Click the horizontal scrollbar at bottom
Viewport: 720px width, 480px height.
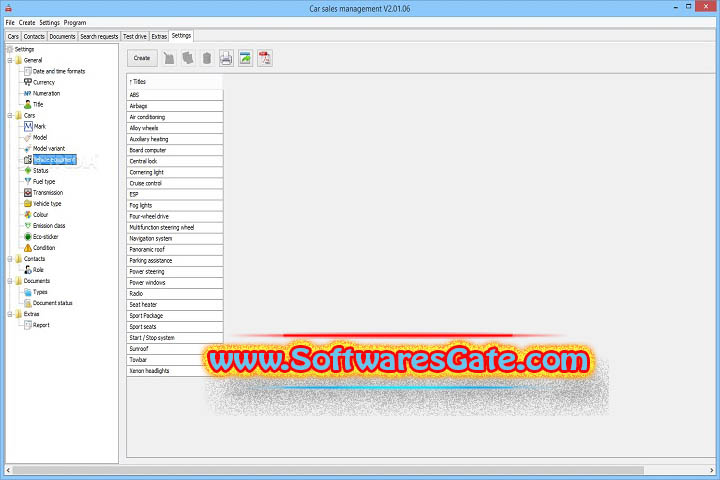coord(328,470)
